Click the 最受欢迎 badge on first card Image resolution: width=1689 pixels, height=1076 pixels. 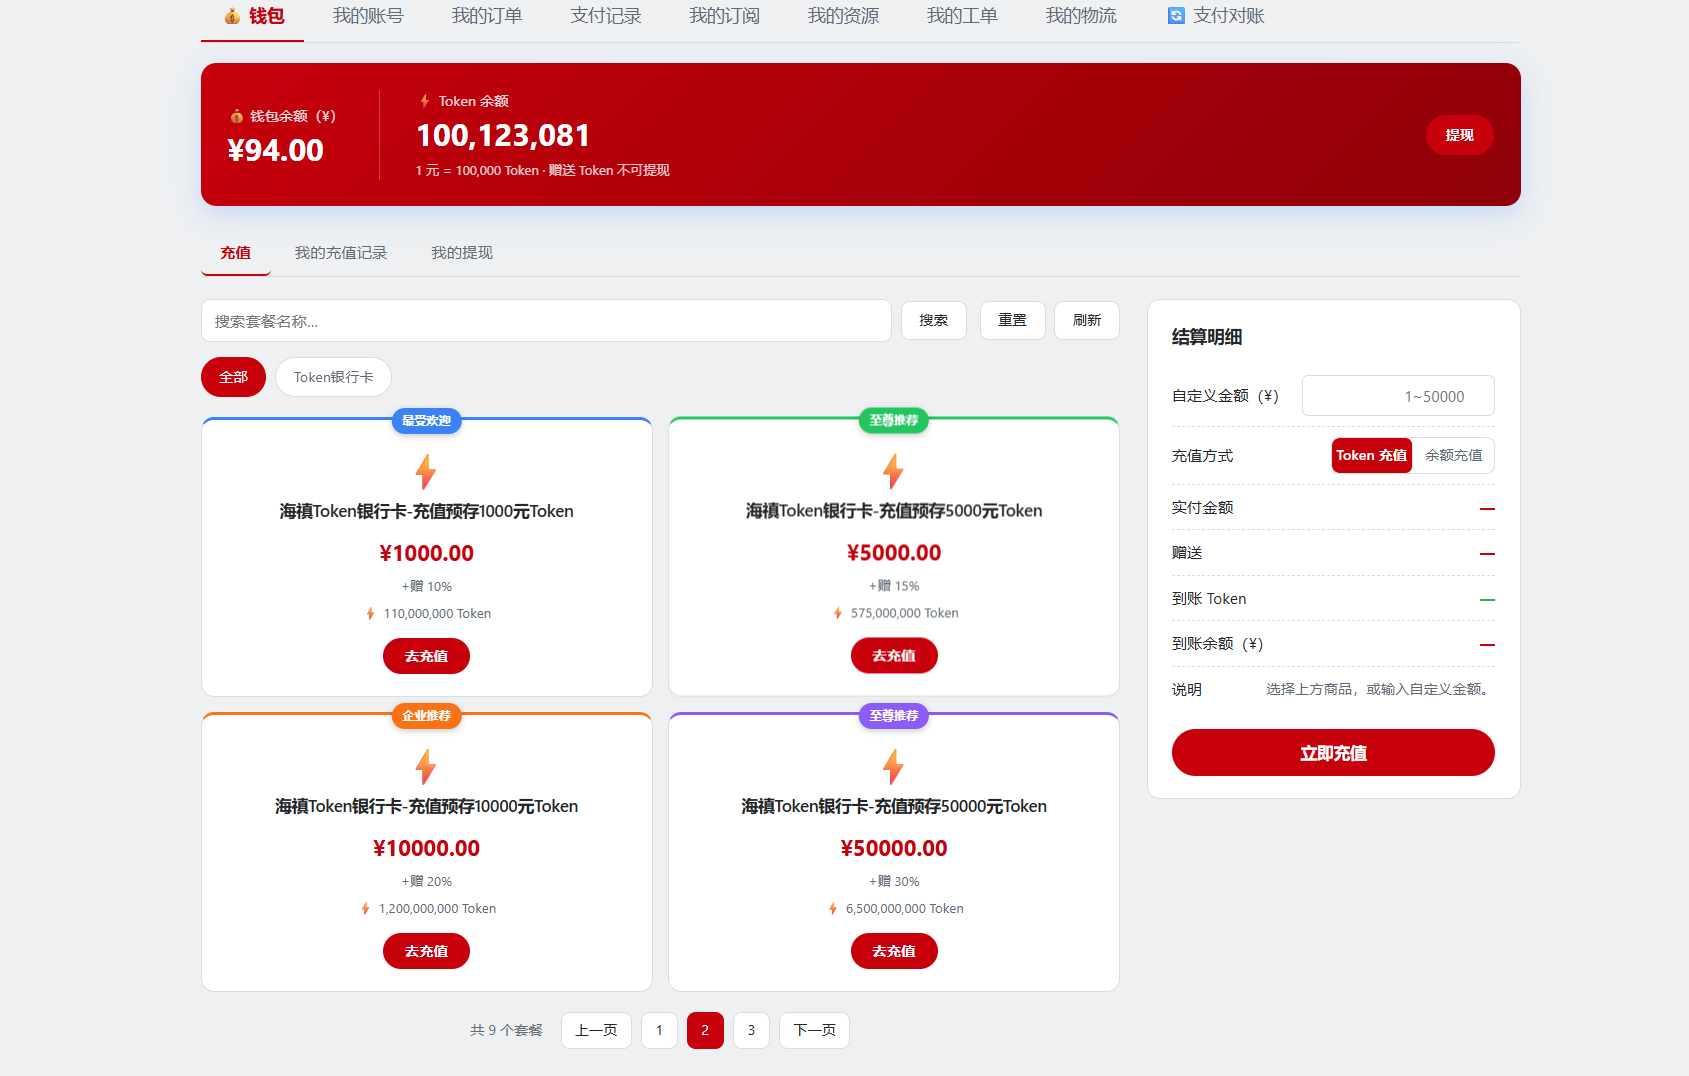coord(426,421)
